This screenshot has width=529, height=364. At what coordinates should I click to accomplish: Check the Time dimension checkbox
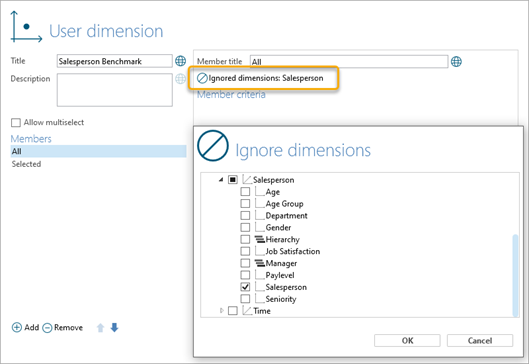tap(233, 310)
